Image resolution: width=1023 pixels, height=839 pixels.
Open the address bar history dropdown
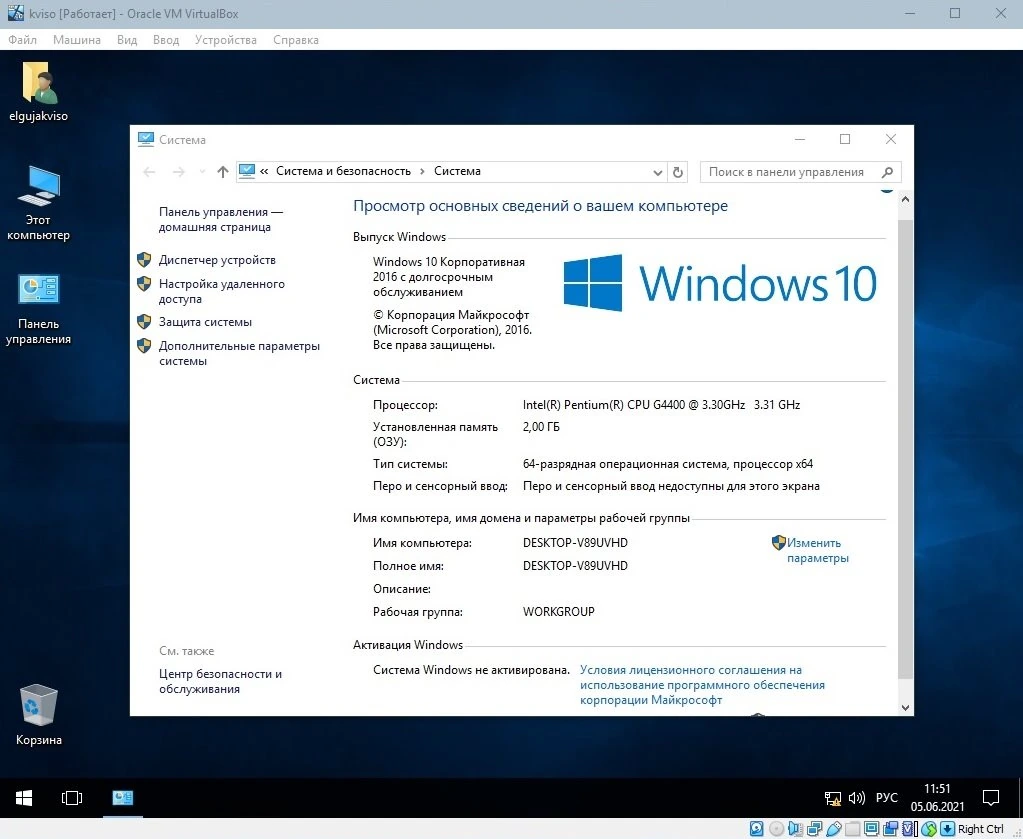click(658, 172)
